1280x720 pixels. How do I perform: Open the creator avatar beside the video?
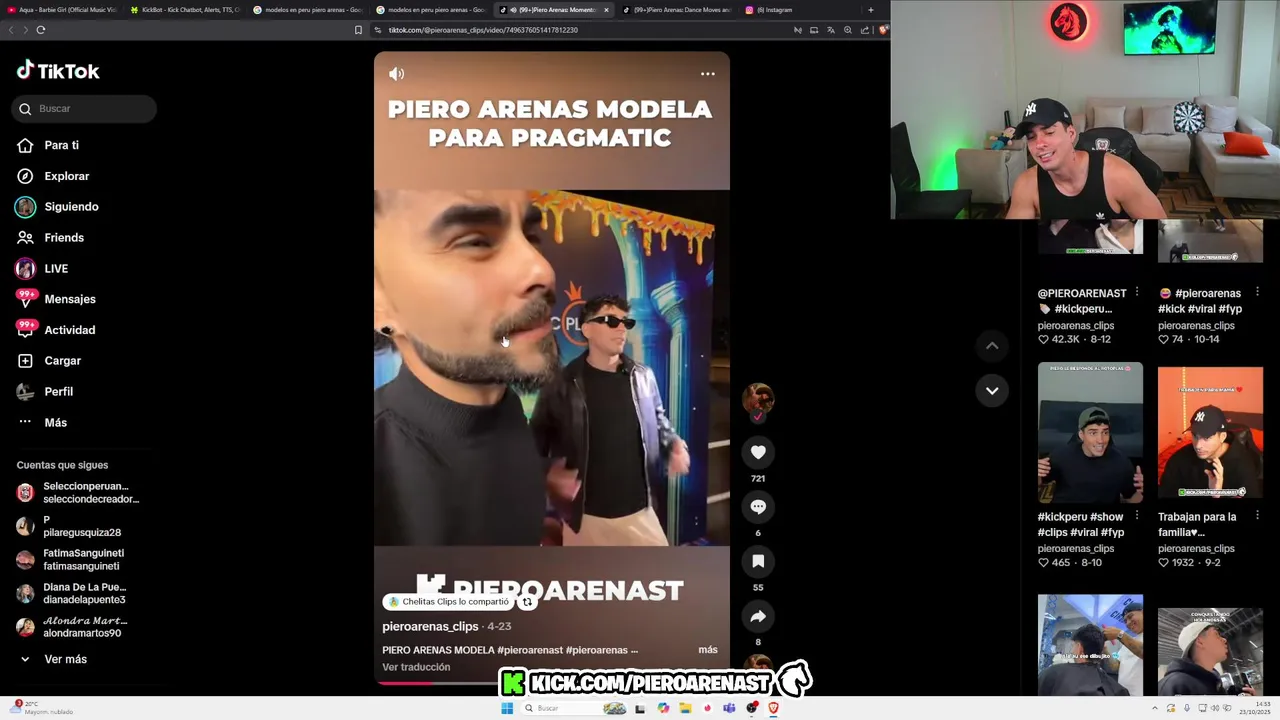(x=758, y=399)
